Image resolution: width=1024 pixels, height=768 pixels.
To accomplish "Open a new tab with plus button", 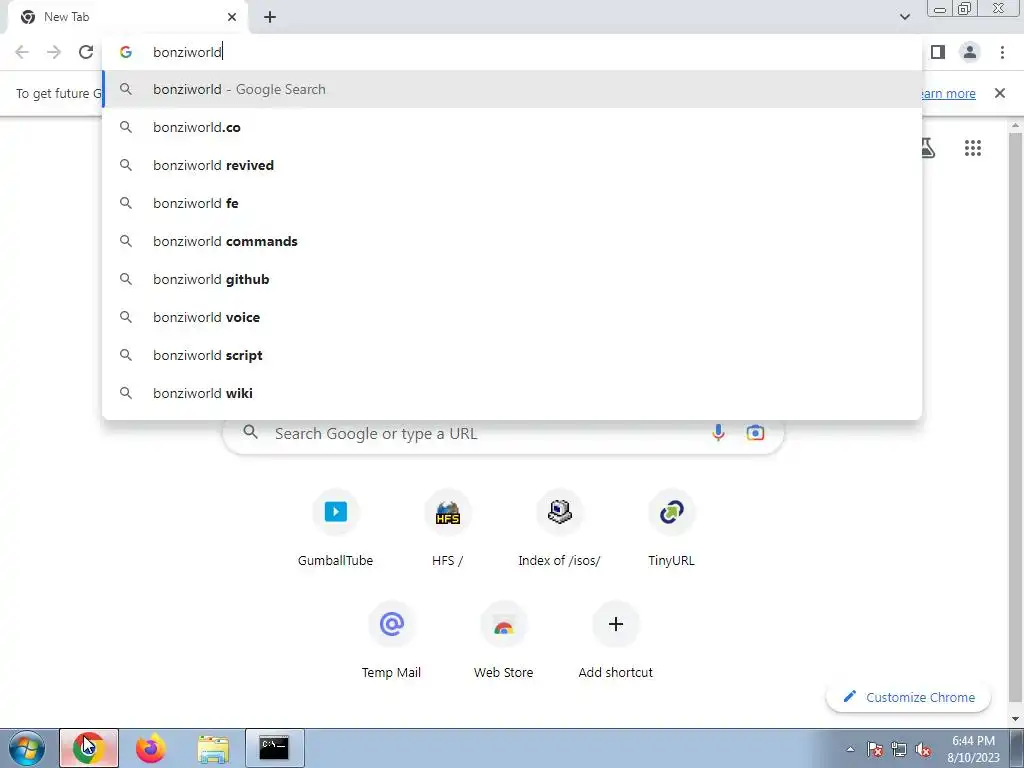I will 270,17.
